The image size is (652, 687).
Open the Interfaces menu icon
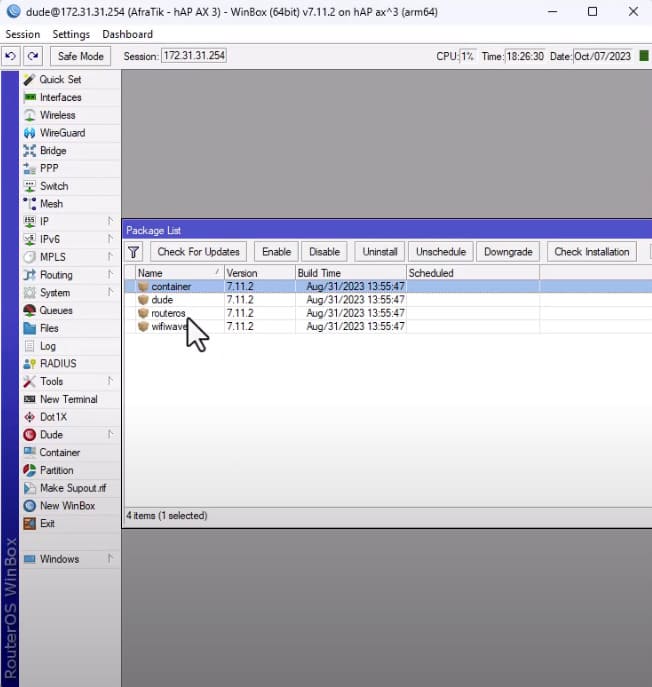[30, 97]
